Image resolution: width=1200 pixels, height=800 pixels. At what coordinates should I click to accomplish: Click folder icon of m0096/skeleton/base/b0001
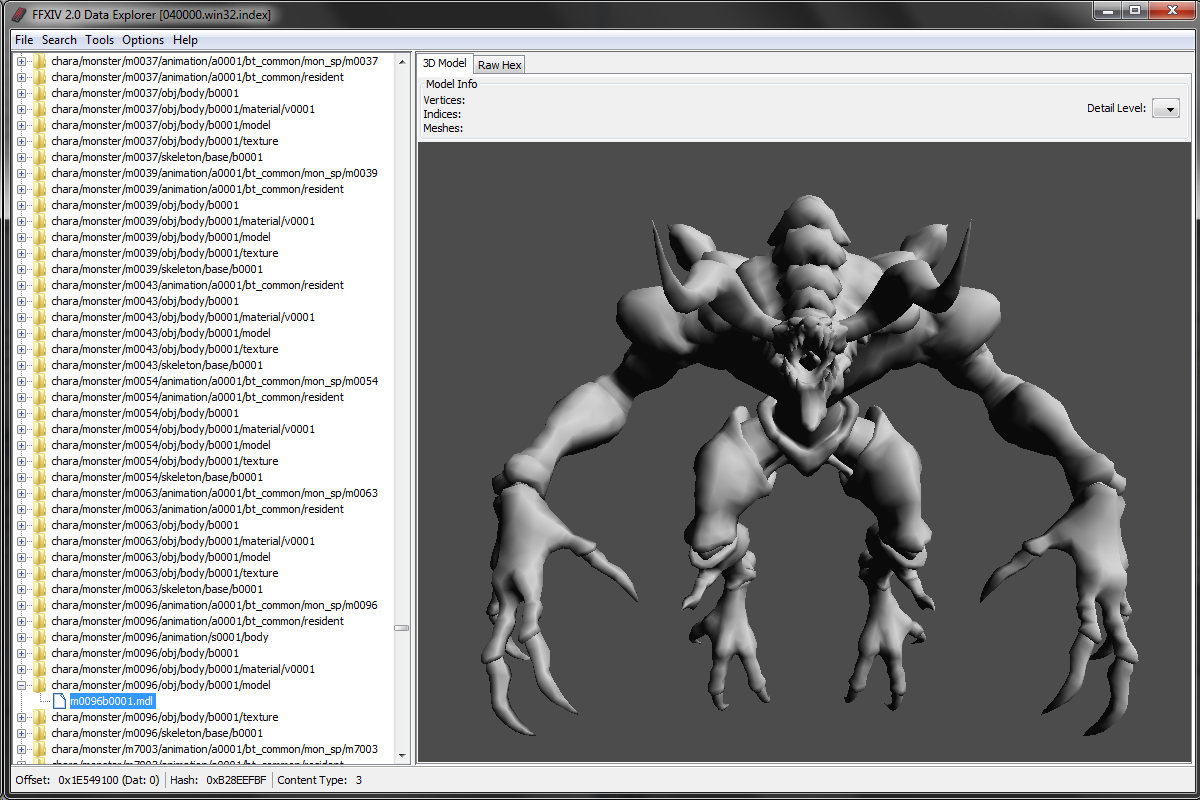(40, 733)
